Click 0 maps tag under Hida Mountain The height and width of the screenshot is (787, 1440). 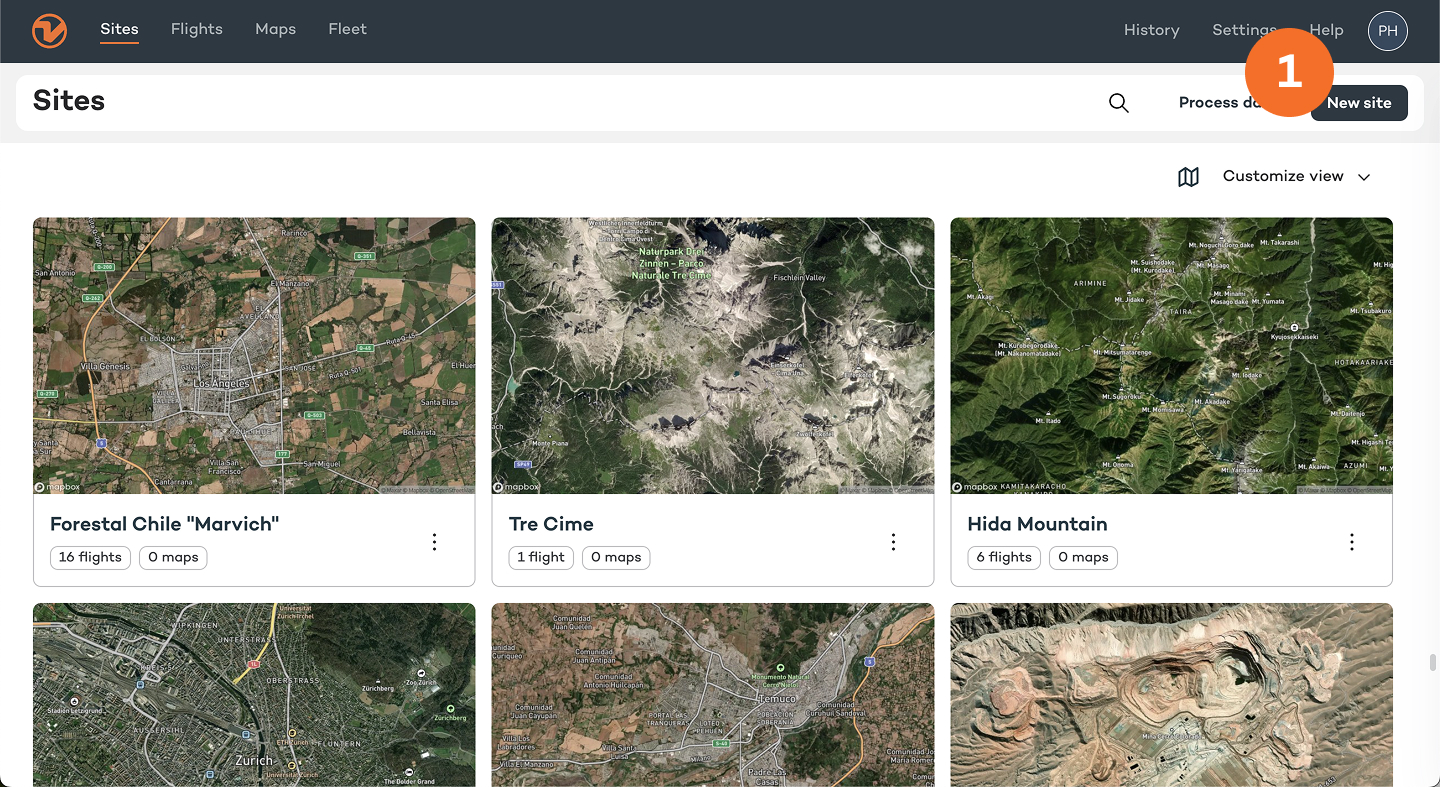pos(1083,557)
